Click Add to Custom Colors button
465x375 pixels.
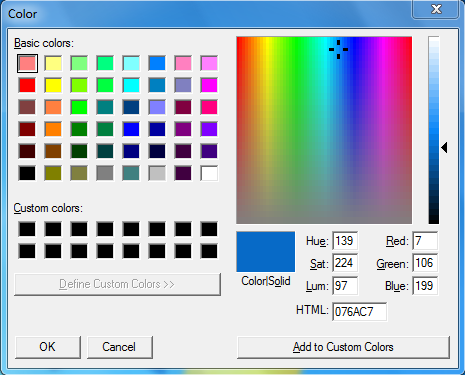(343, 347)
